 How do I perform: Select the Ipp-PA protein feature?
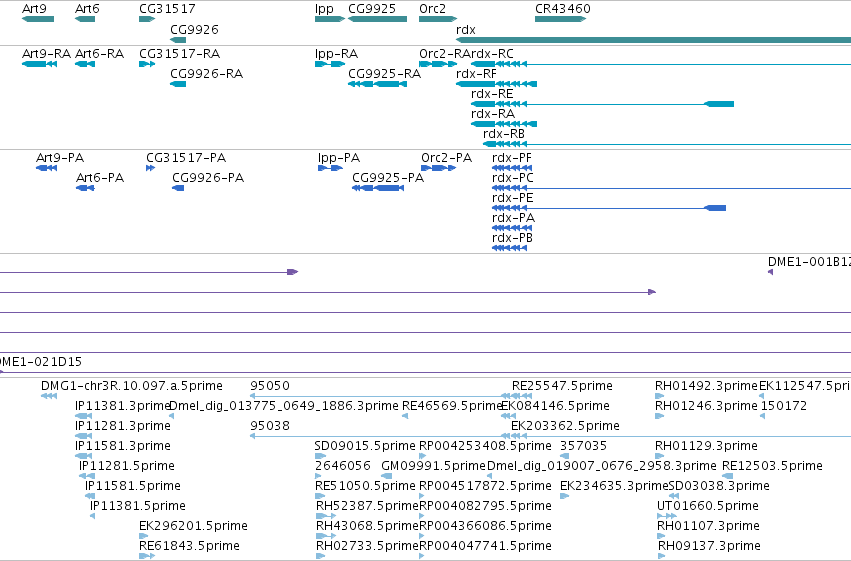pyautogui.click(x=331, y=168)
